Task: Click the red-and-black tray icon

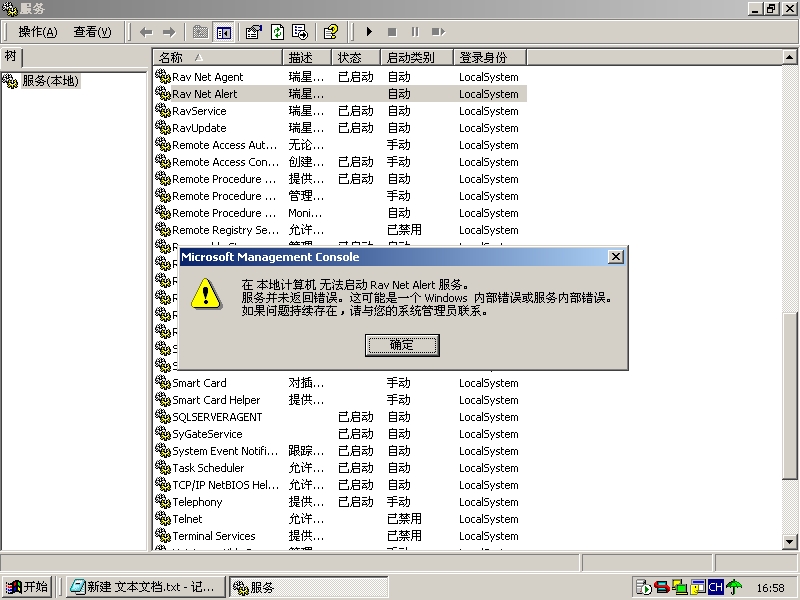Action: (662, 587)
